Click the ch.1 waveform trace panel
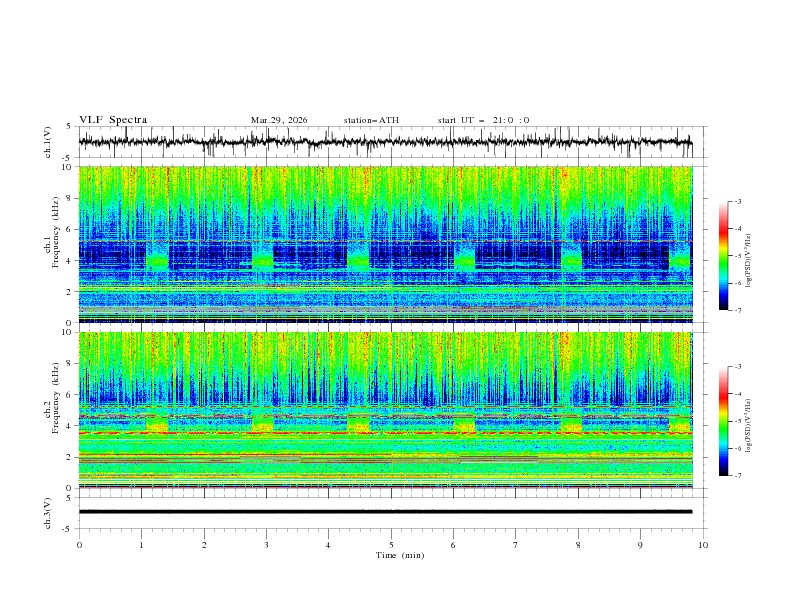 coord(392,142)
